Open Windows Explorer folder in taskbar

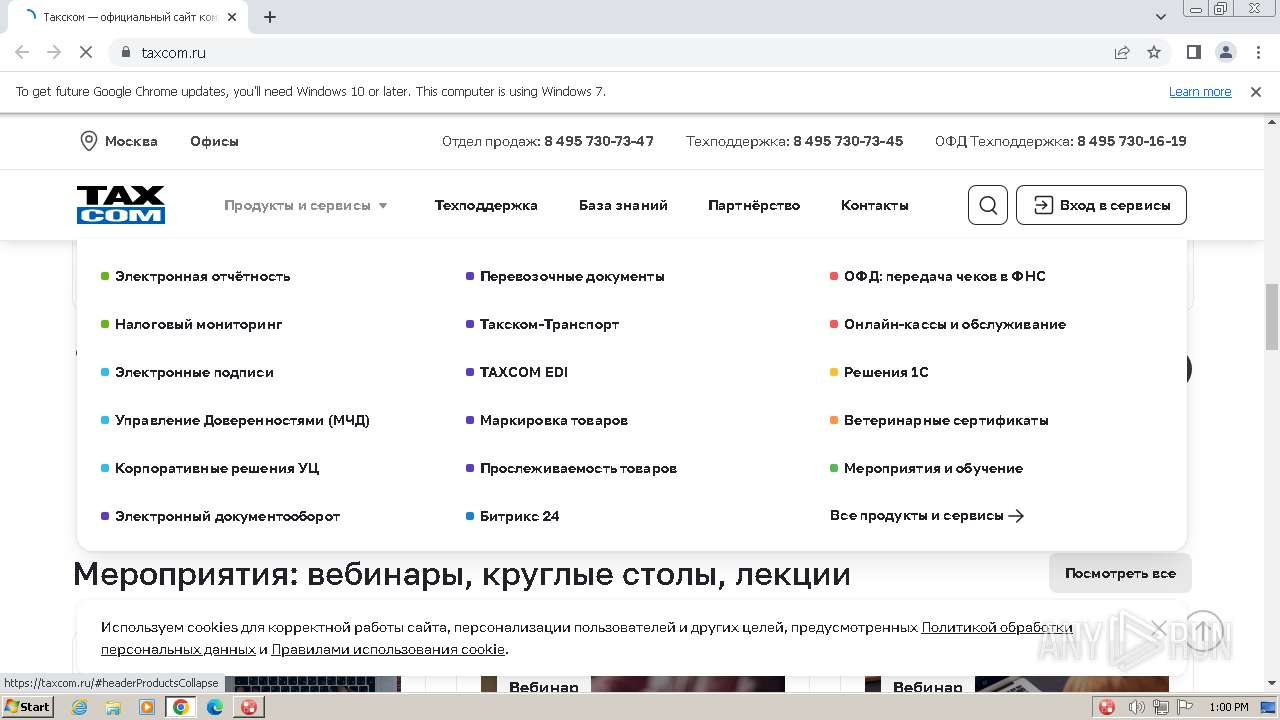pyautogui.click(x=113, y=707)
